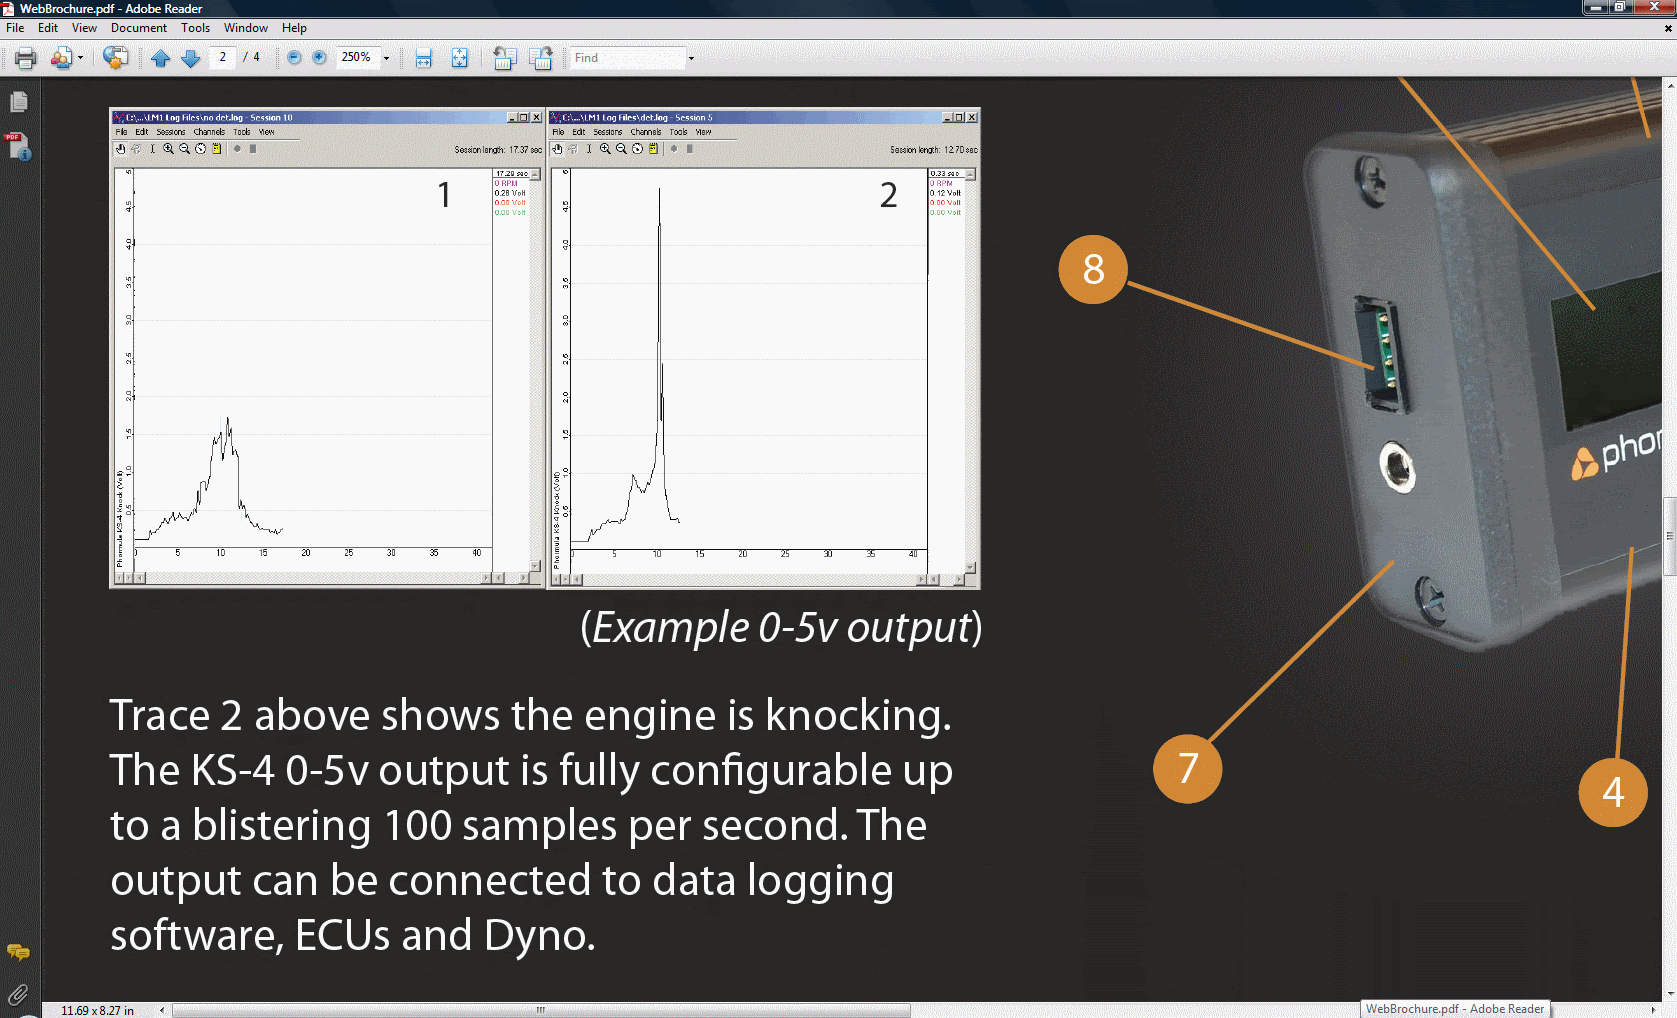
Task: Open the Comments panel speech-bubble icon
Action: [18, 952]
